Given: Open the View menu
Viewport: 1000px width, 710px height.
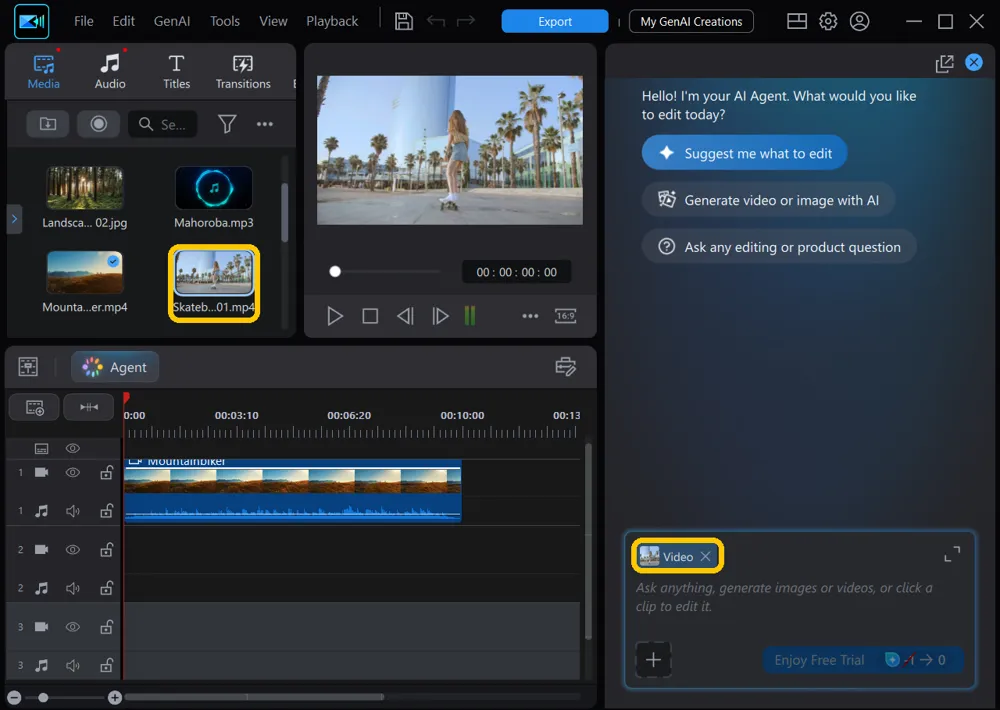Looking at the screenshot, I should 273,21.
